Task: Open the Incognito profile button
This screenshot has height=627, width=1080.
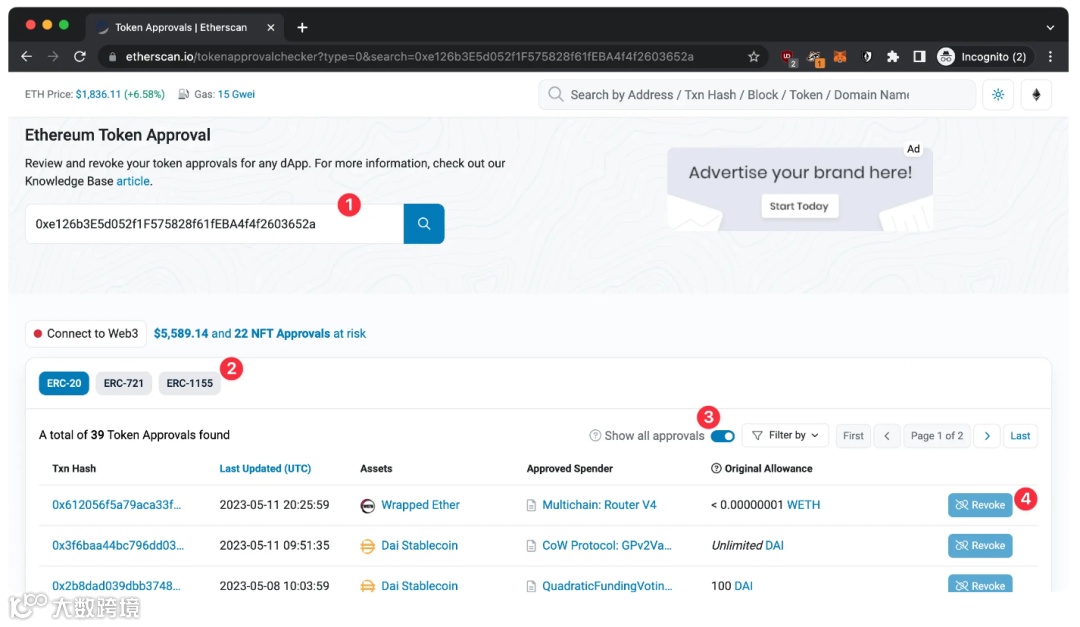Action: (x=983, y=56)
